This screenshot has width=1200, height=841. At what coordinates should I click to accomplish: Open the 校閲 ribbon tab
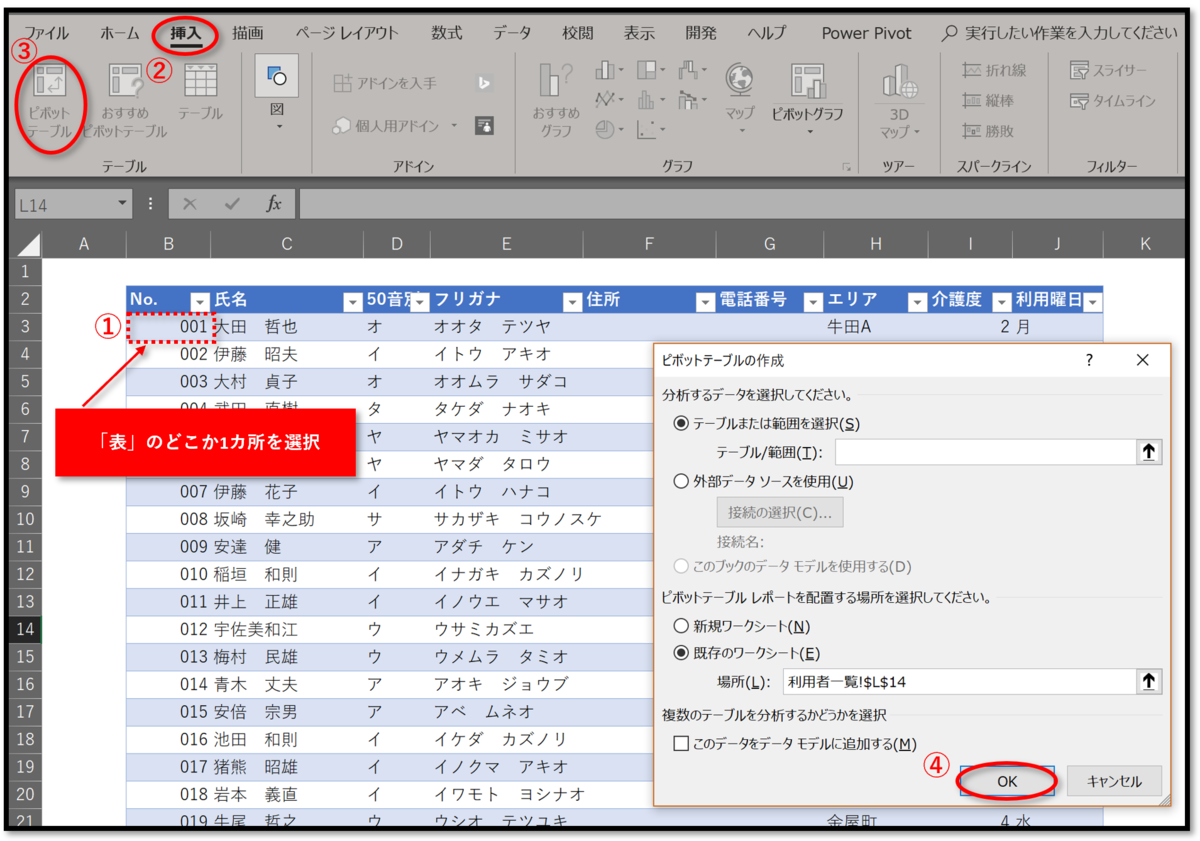577,32
